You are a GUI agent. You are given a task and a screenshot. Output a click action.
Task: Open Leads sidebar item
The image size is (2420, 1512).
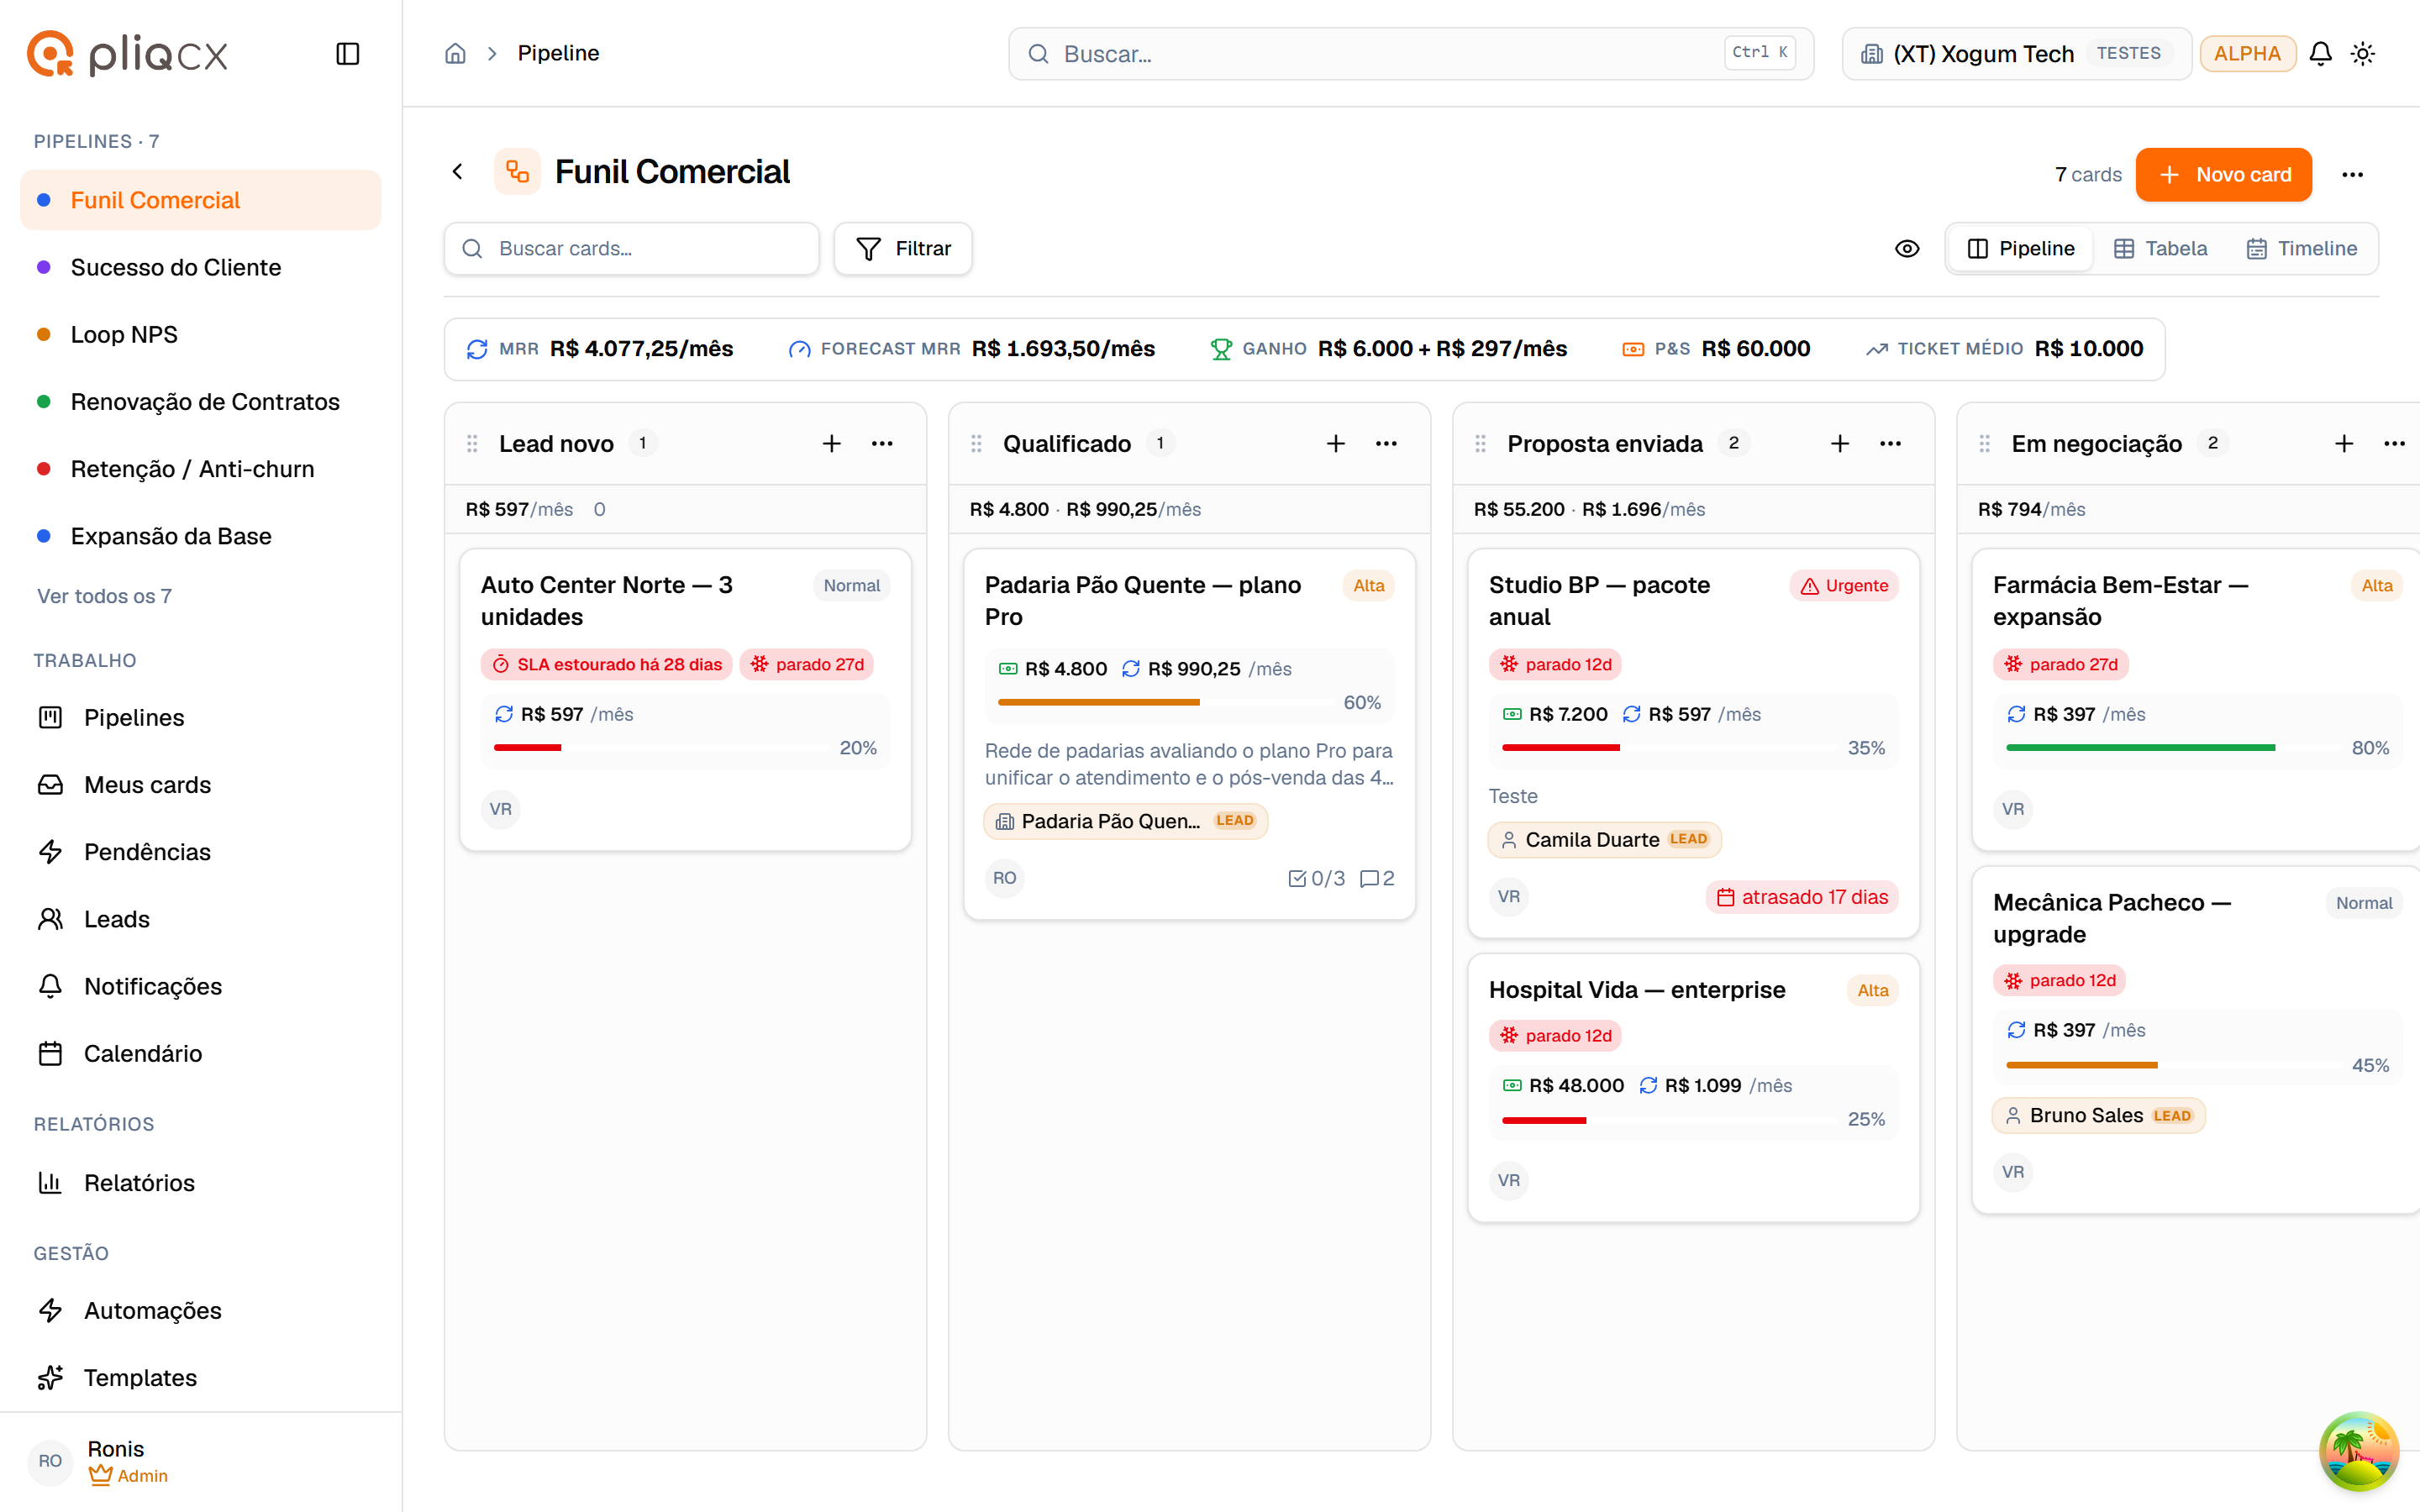(x=200, y=918)
